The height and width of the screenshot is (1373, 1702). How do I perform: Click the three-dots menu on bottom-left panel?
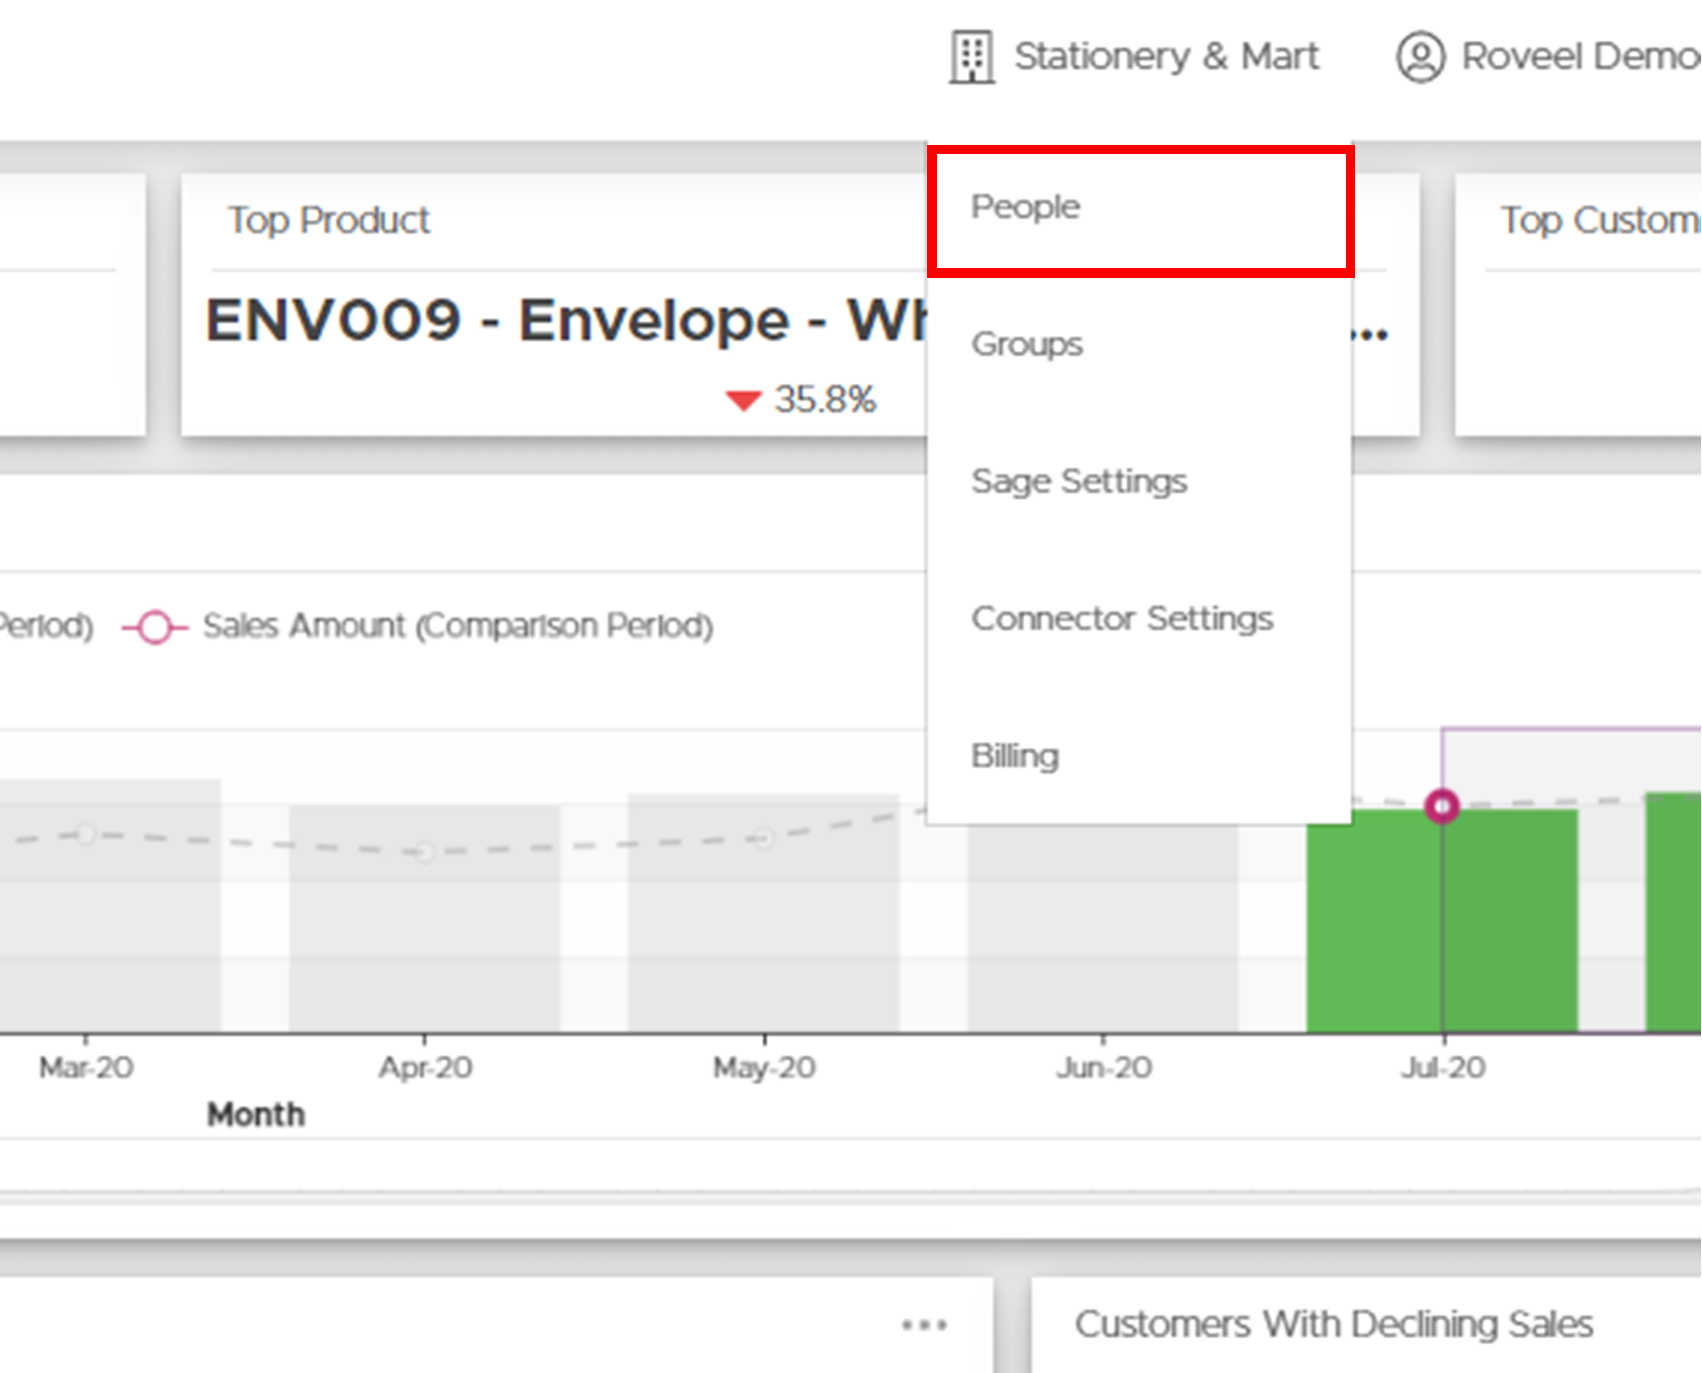click(x=923, y=1325)
